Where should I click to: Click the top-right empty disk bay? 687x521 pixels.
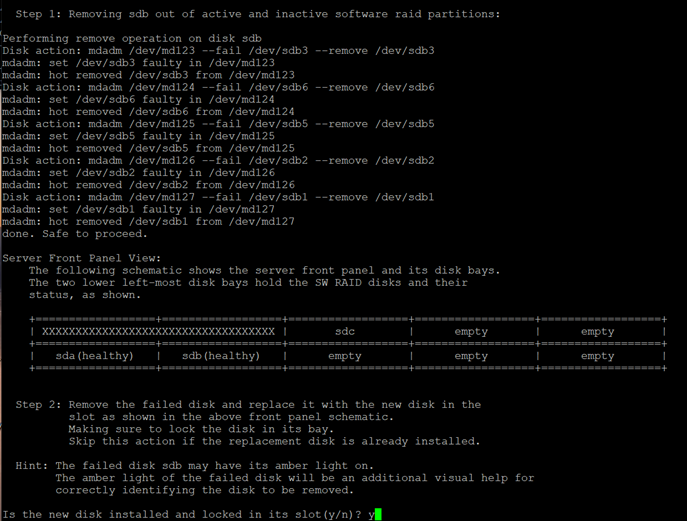click(x=597, y=331)
